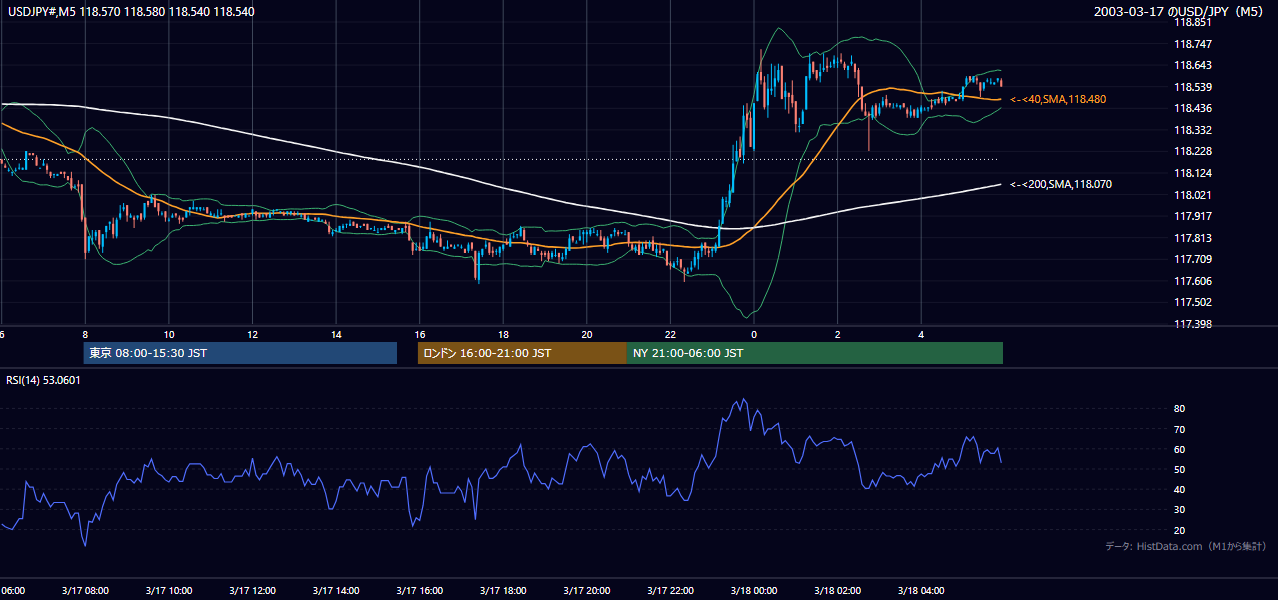Click the RSI 70 level label

1179,429
